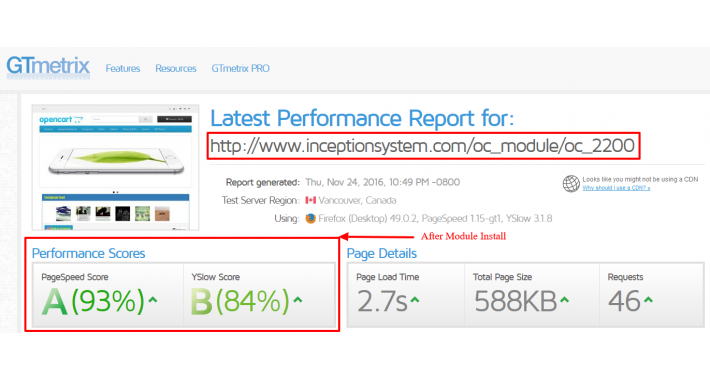Image resolution: width=710 pixels, height=380 pixels.
Task: Click the Canada flag icon
Action: tap(311, 200)
